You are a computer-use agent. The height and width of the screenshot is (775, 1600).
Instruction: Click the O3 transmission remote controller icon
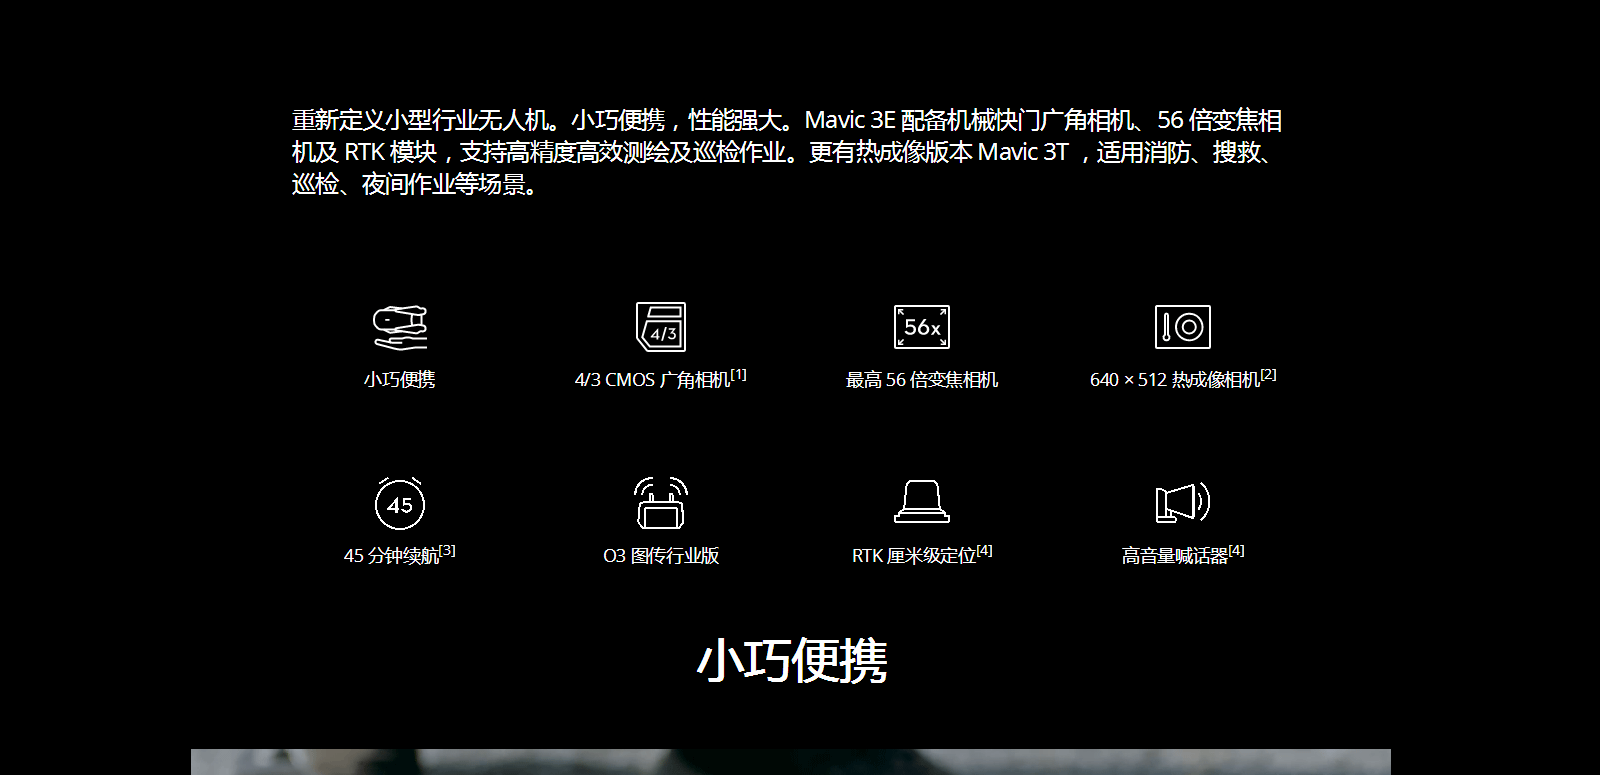click(x=661, y=503)
